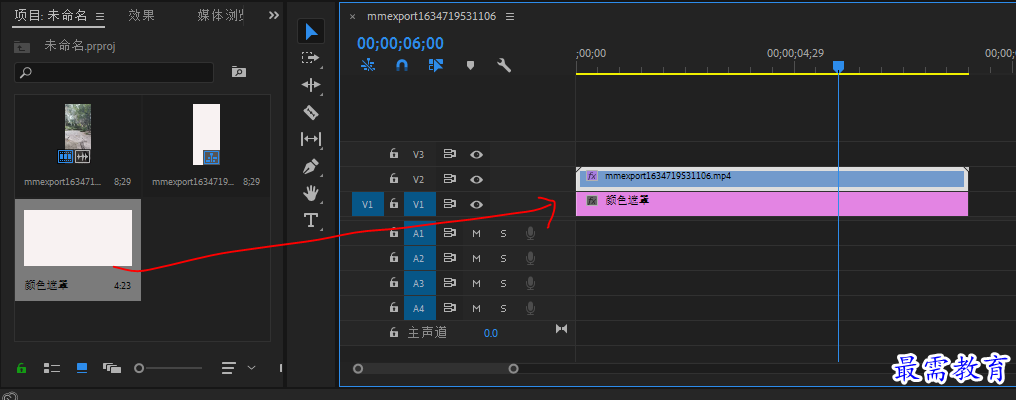This screenshot has width=1016, height=400.
Task: Select the pink 颜色遮罩 clip on V1
Action: (x=772, y=204)
